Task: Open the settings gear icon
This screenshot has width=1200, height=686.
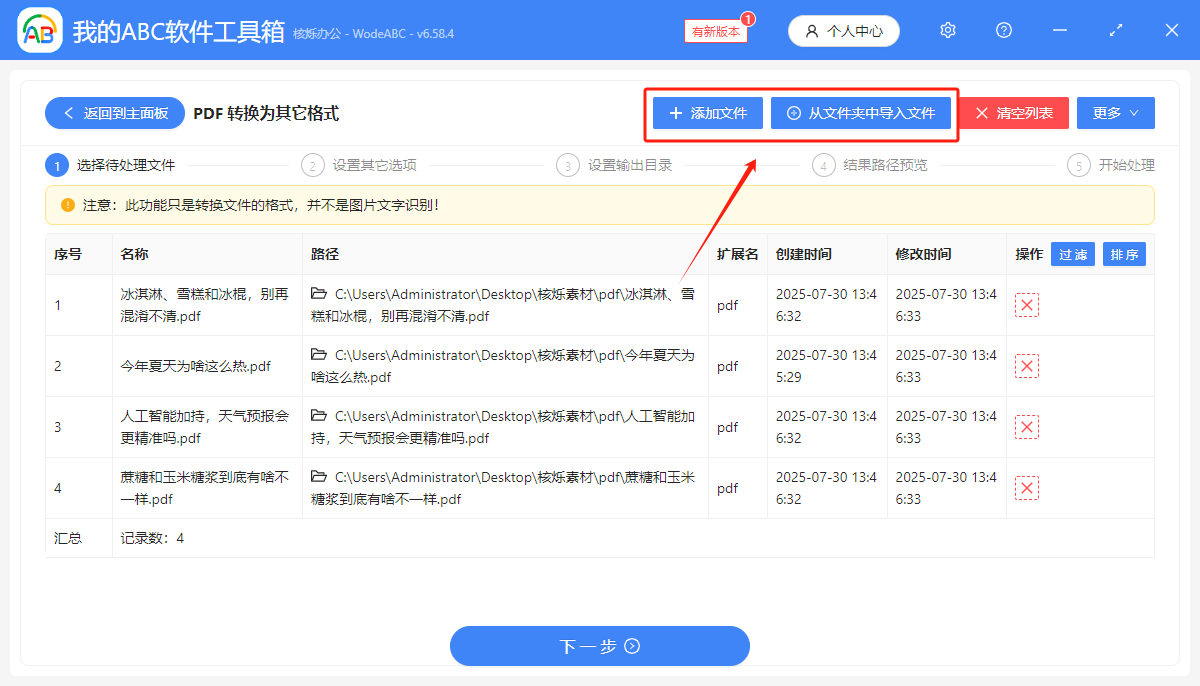Action: pyautogui.click(x=947, y=30)
